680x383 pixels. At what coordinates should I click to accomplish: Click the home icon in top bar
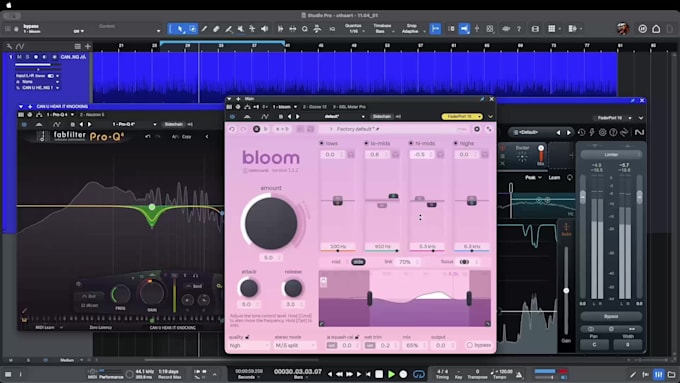click(656, 29)
